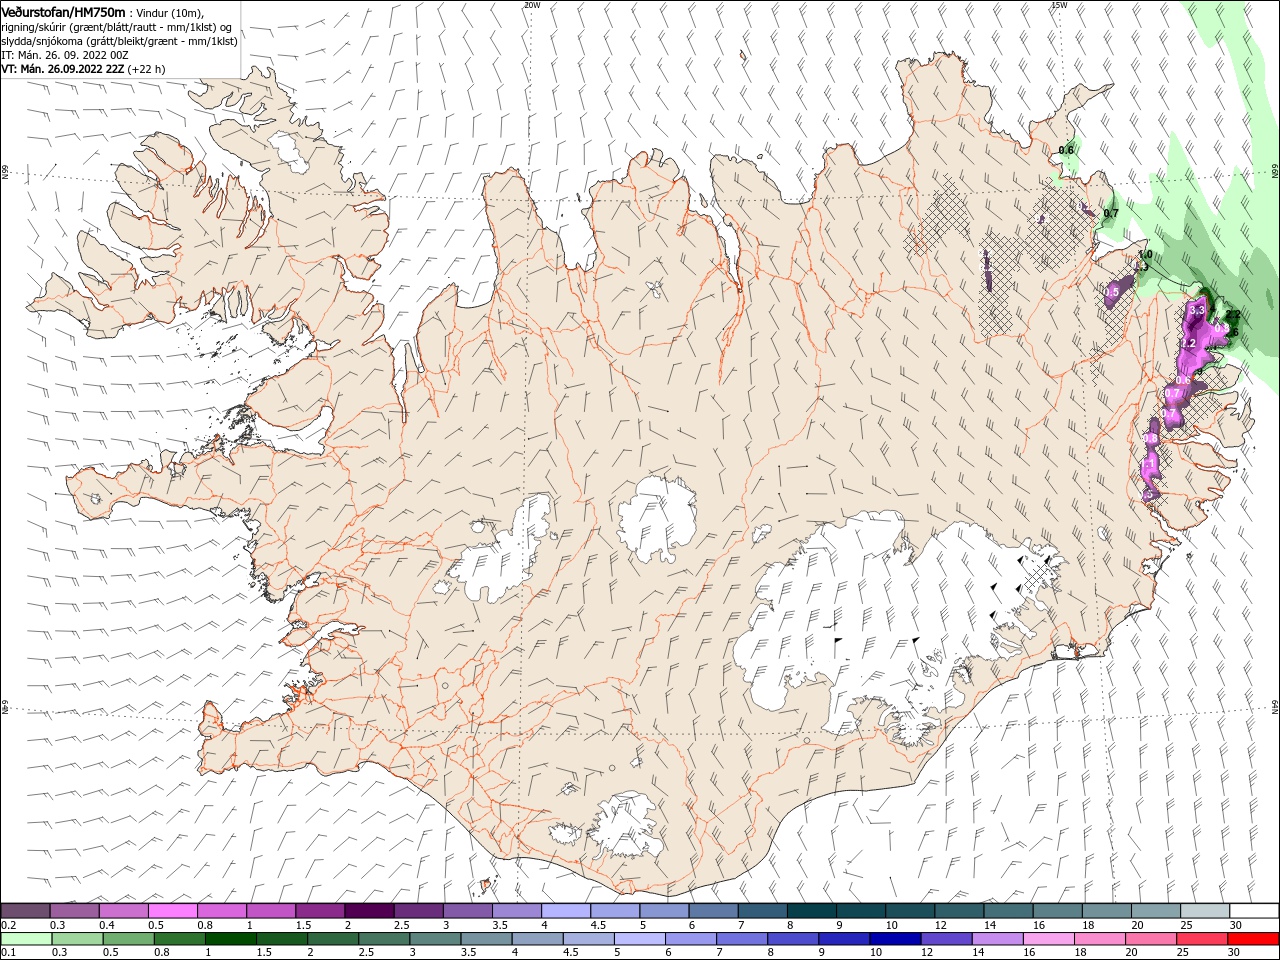Pick the snow legend swatch between 0.3 and 0.4
Viewport: 1280px width, 960px height.
[x=74, y=910]
